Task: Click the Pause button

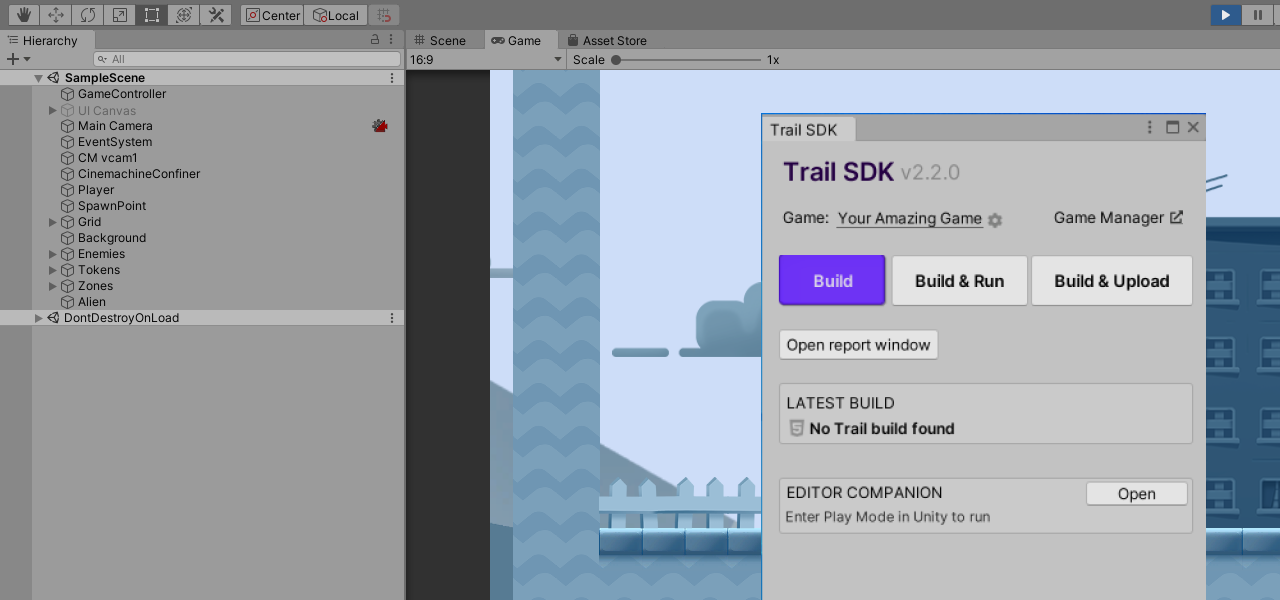Action: tap(1257, 15)
